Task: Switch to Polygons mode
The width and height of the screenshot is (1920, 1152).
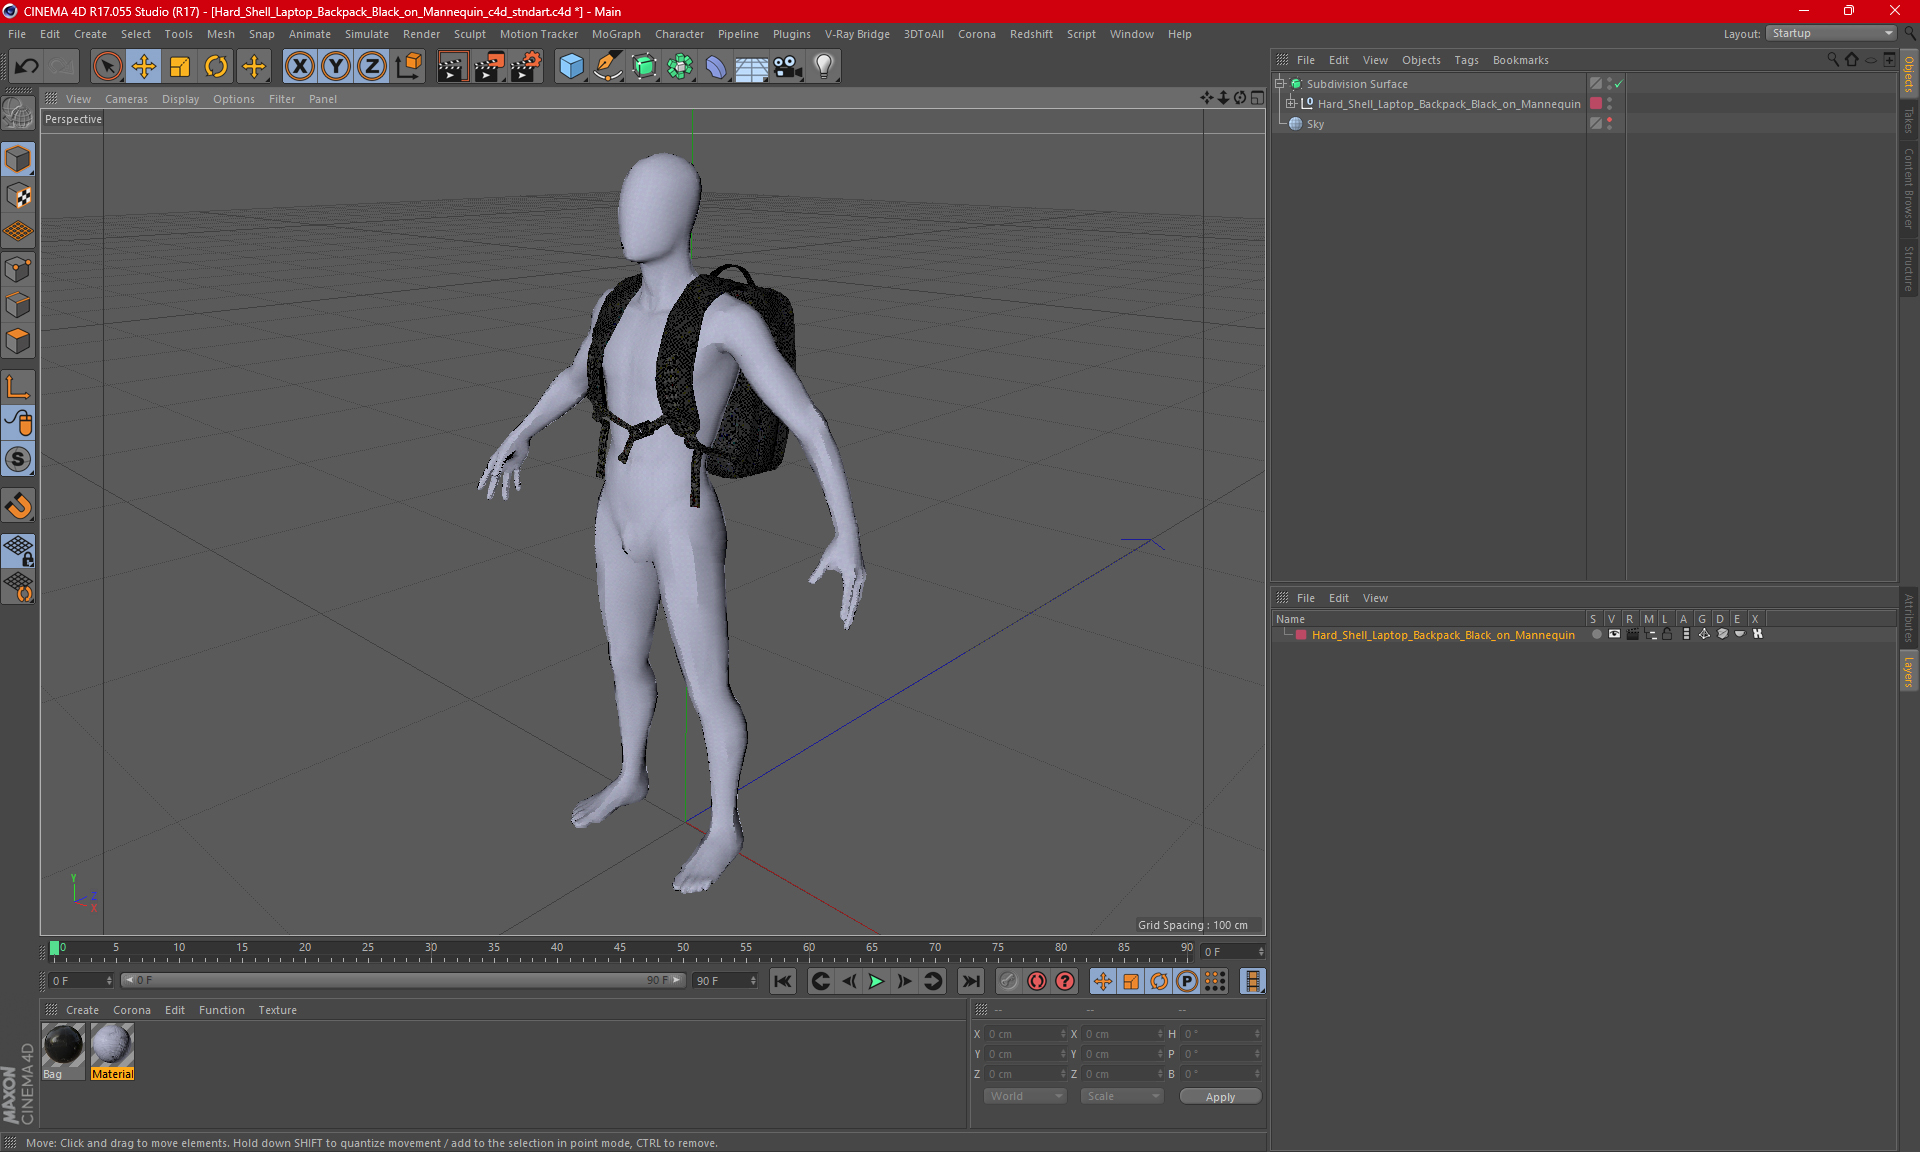Action: point(18,341)
